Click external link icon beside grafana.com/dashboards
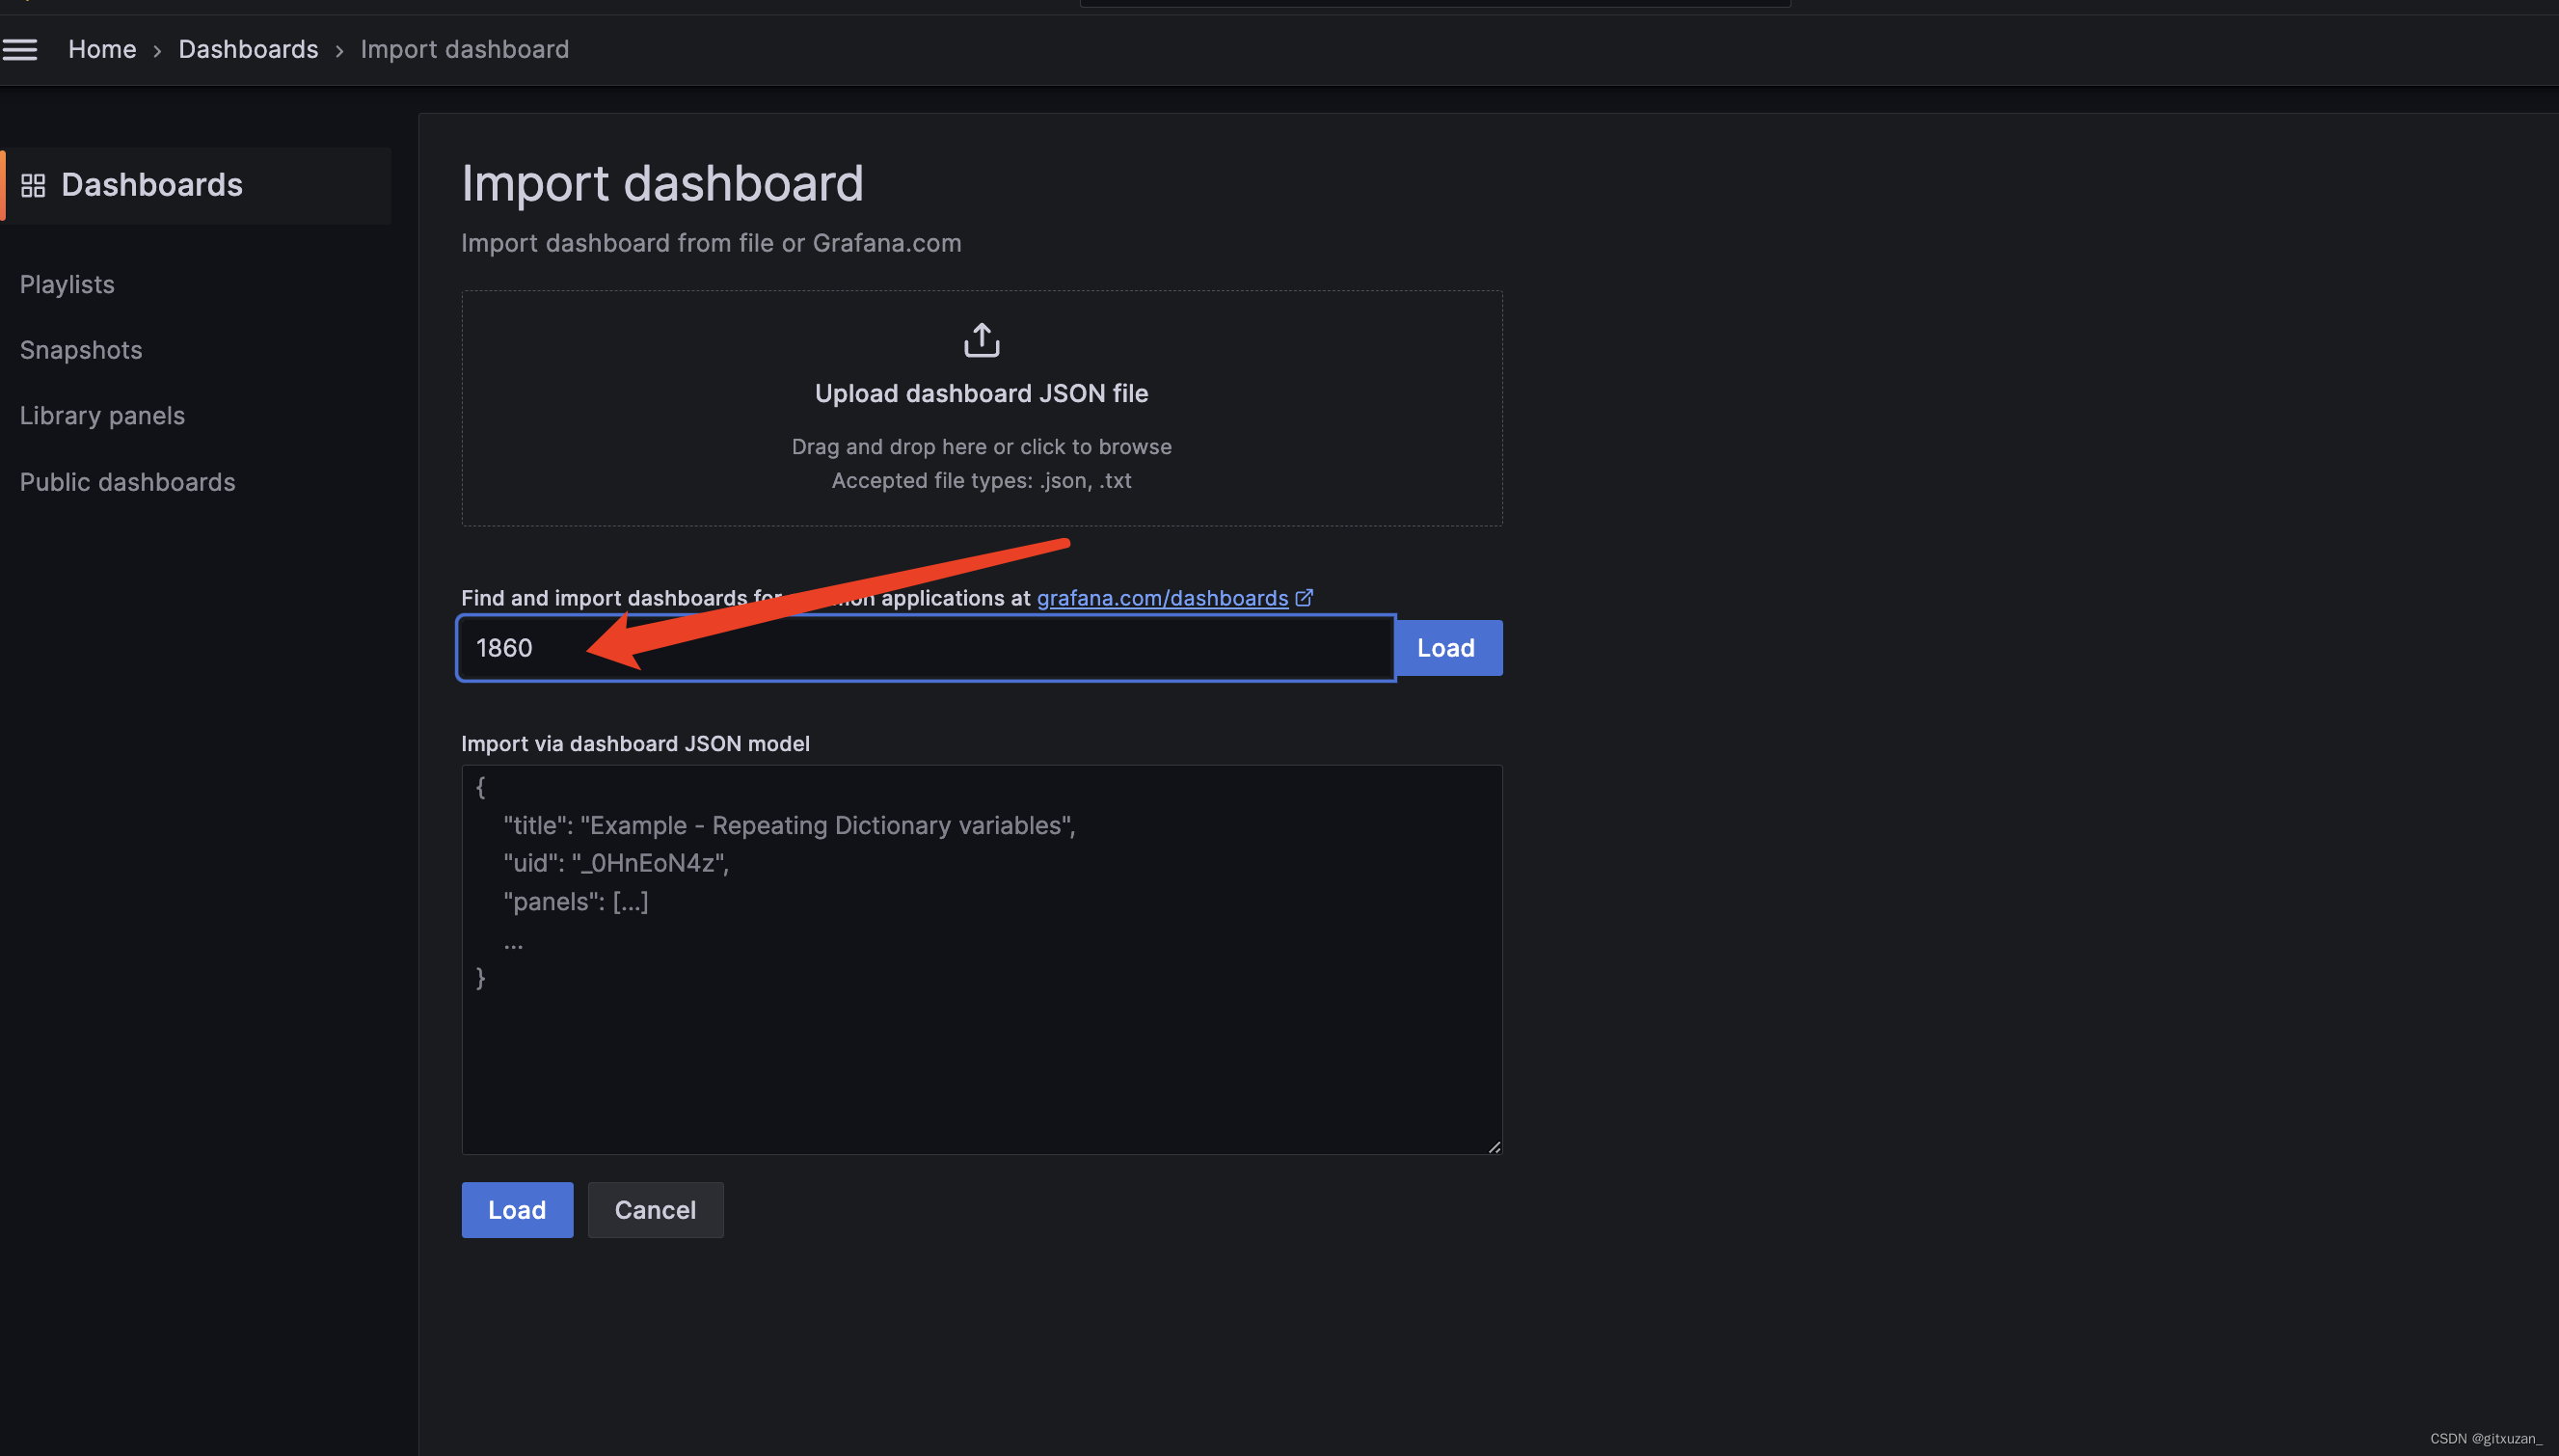 click(1304, 598)
